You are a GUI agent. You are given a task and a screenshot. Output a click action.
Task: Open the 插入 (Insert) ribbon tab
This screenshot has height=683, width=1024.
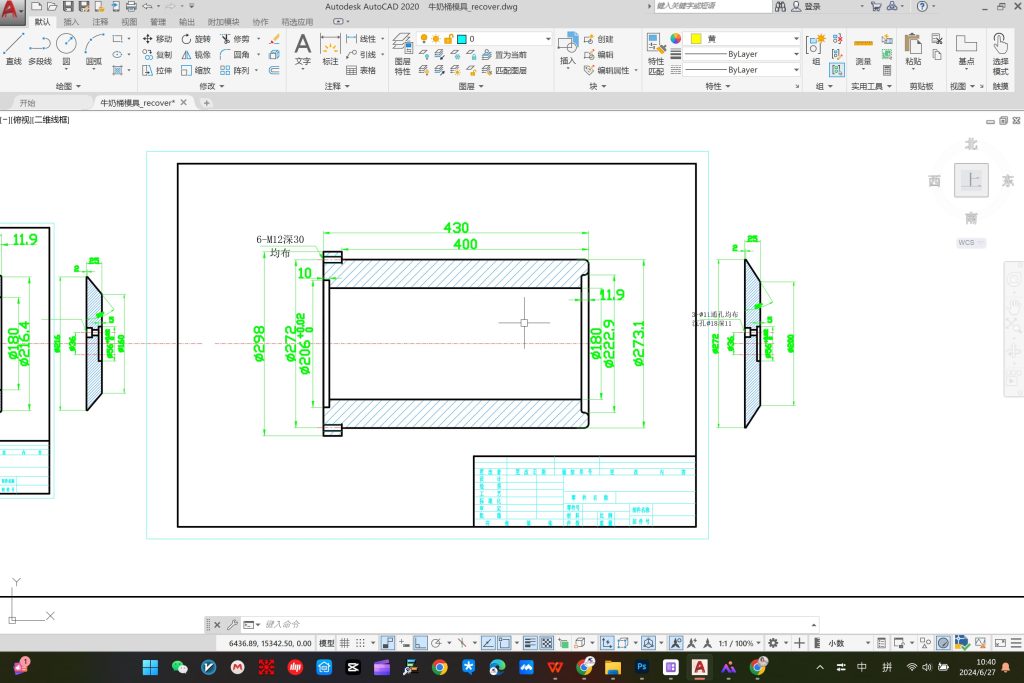click(71, 22)
